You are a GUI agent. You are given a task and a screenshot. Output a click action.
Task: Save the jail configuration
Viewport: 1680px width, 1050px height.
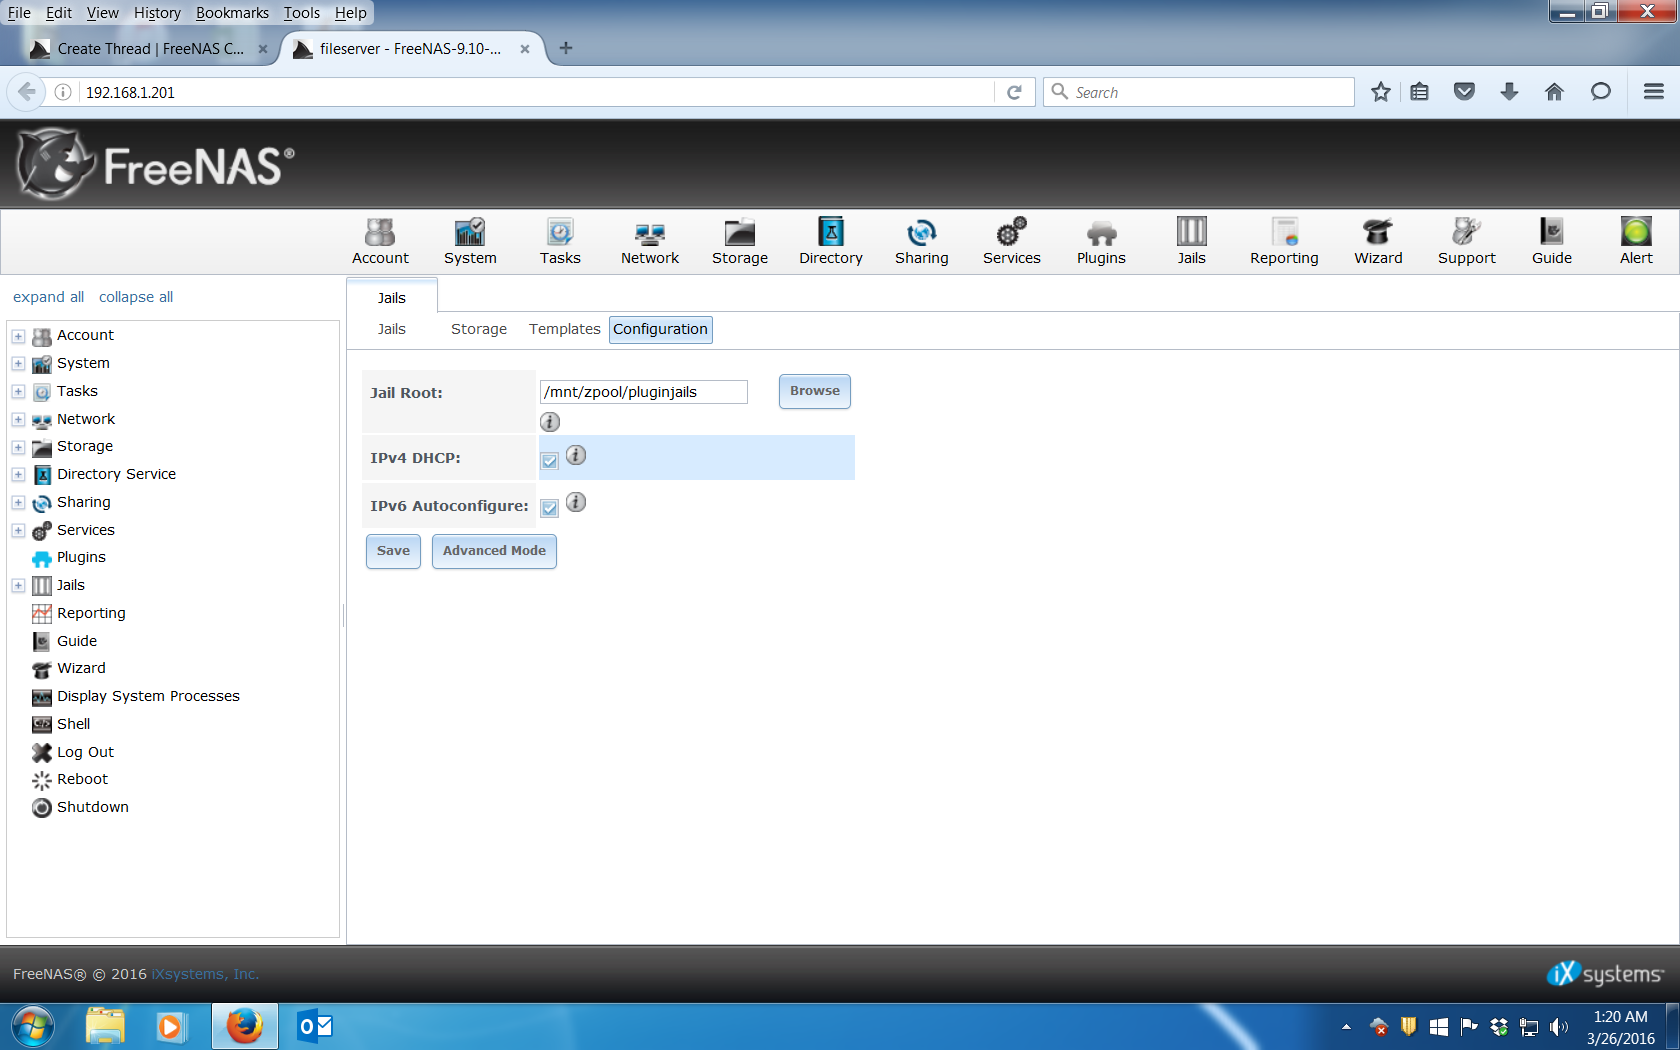pyautogui.click(x=393, y=551)
